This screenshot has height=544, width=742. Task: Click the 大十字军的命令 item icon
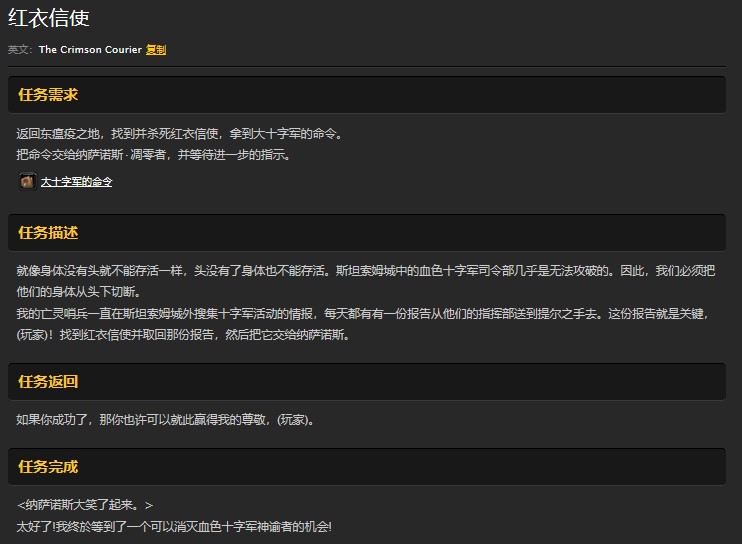(27, 182)
